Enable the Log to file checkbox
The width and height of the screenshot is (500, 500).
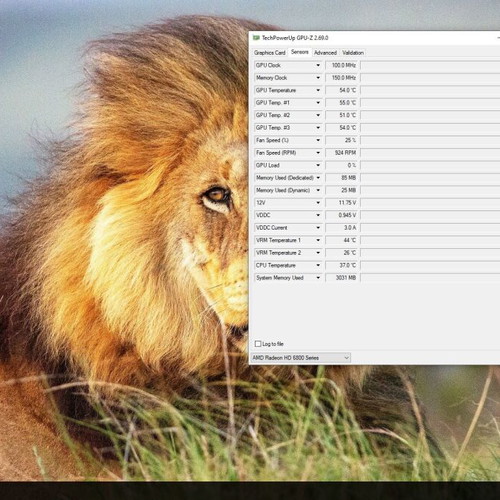click(x=258, y=344)
